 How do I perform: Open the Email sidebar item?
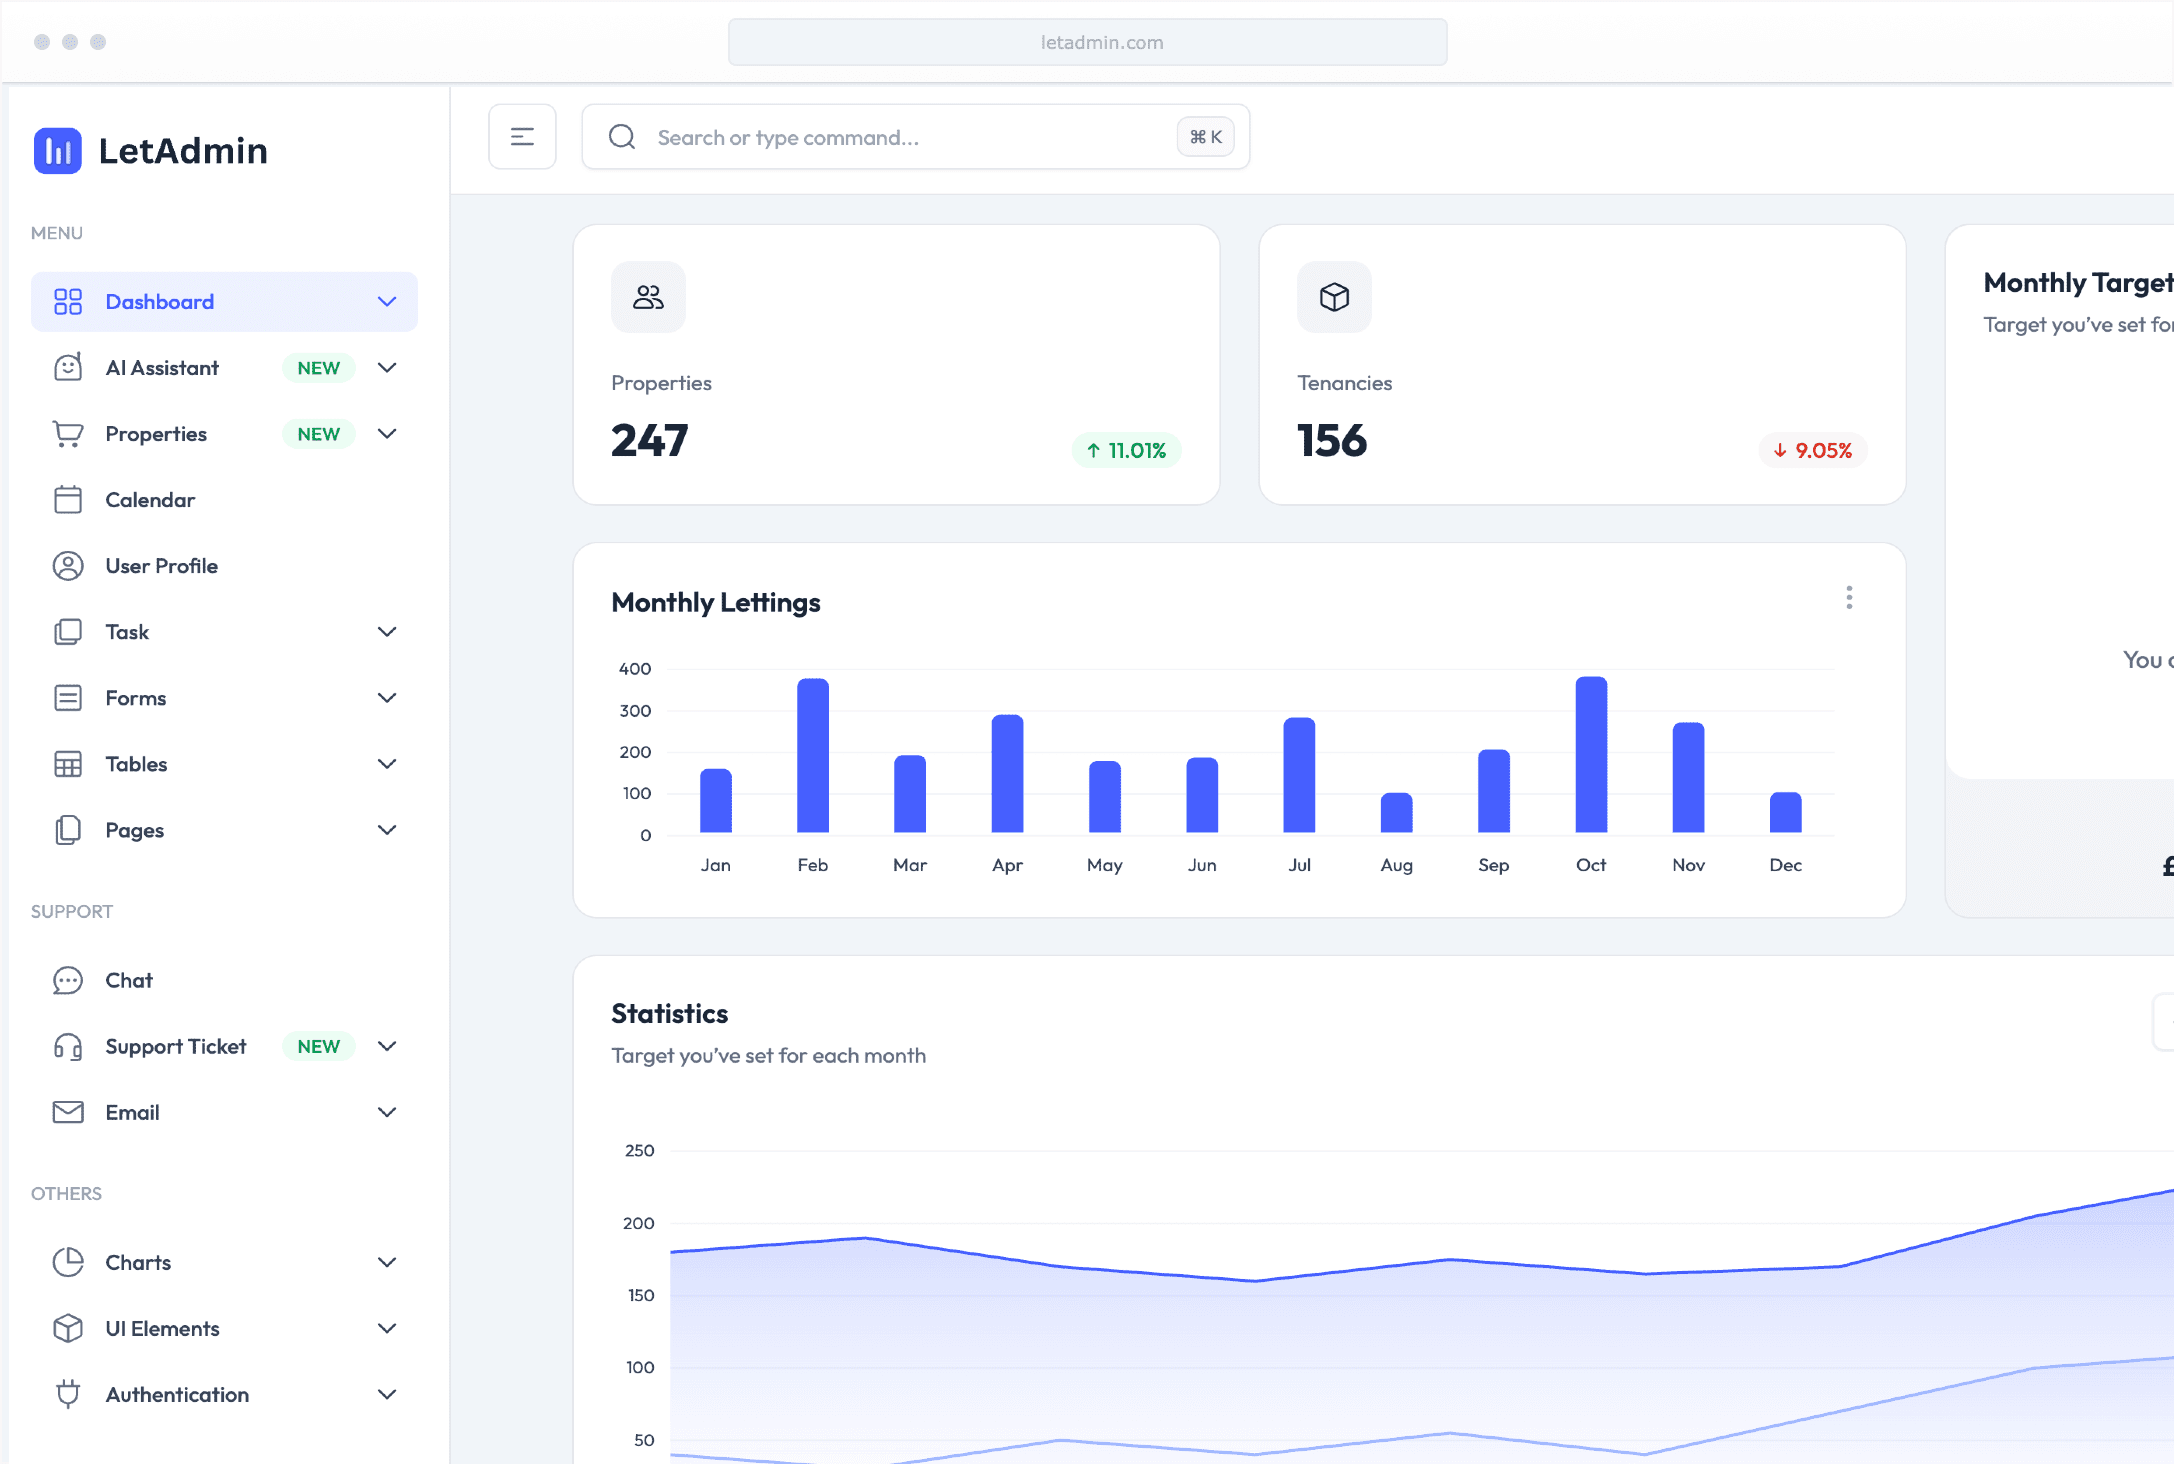click(x=132, y=1112)
